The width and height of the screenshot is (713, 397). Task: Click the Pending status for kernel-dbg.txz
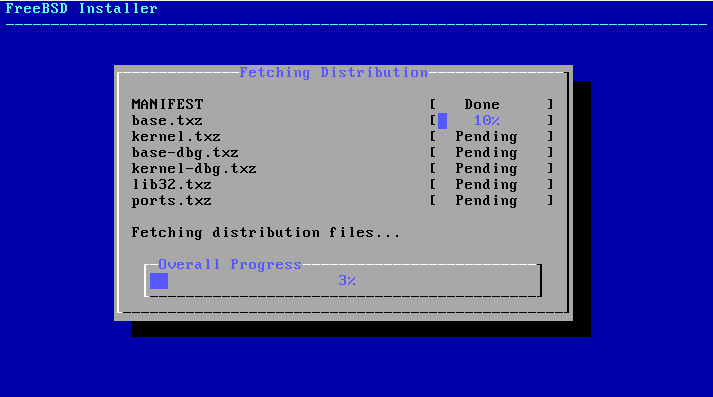(487, 168)
